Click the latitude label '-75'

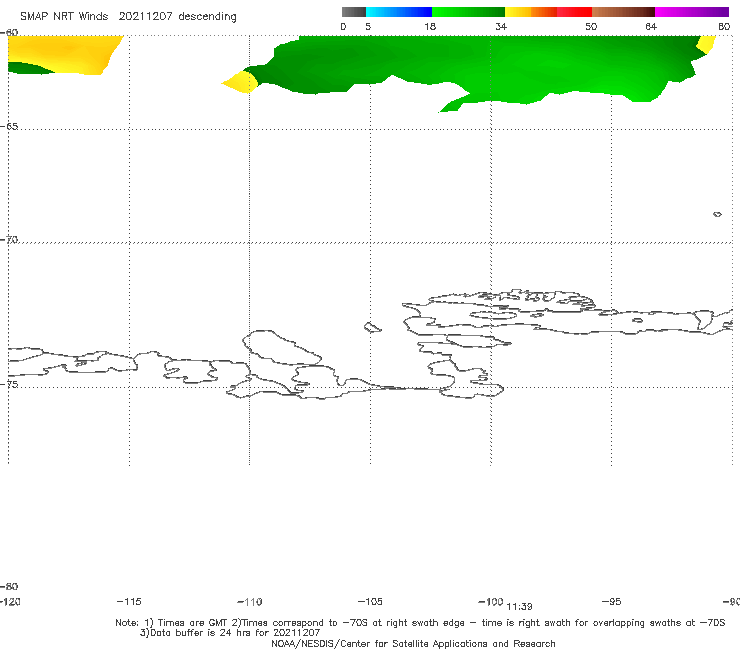coord(9,384)
